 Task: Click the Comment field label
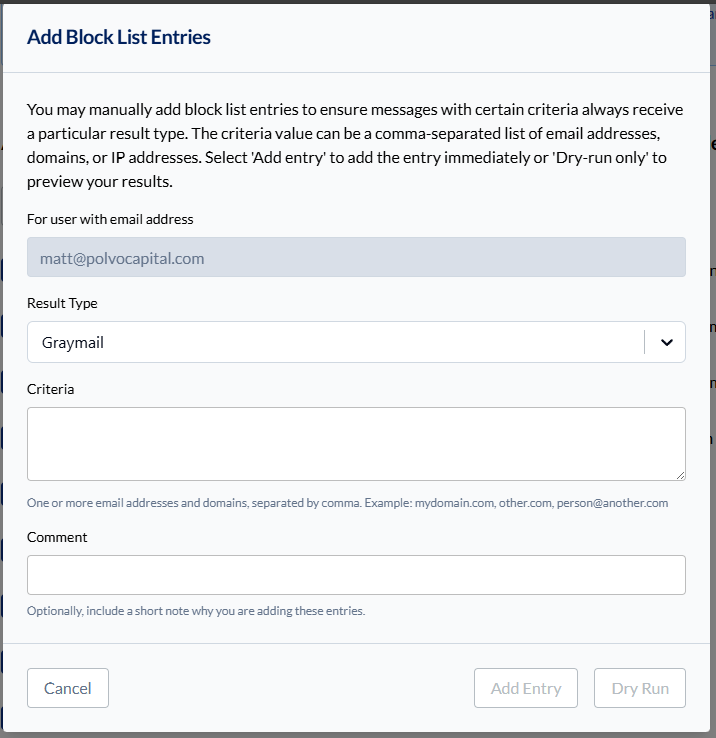[x=57, y=537]
